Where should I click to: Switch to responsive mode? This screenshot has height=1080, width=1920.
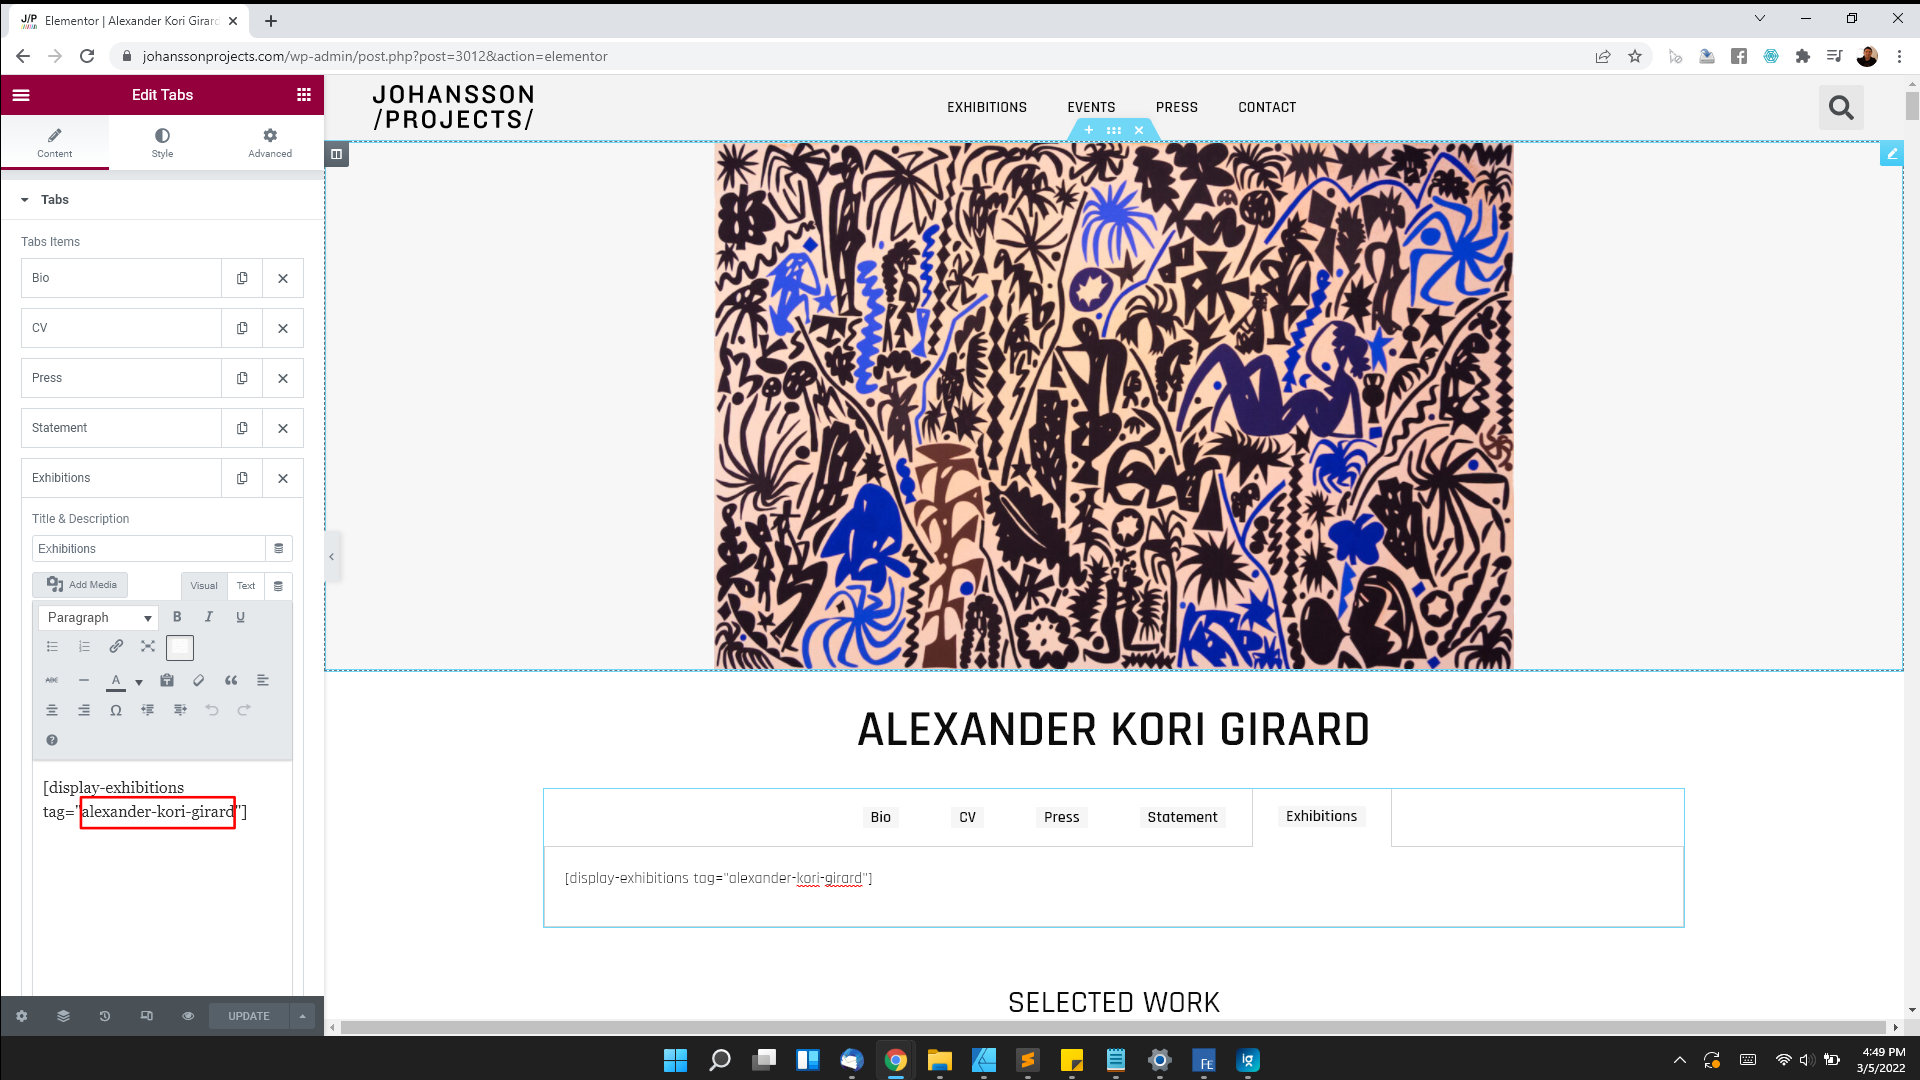pyautogui.click(x=147, y=1016)
